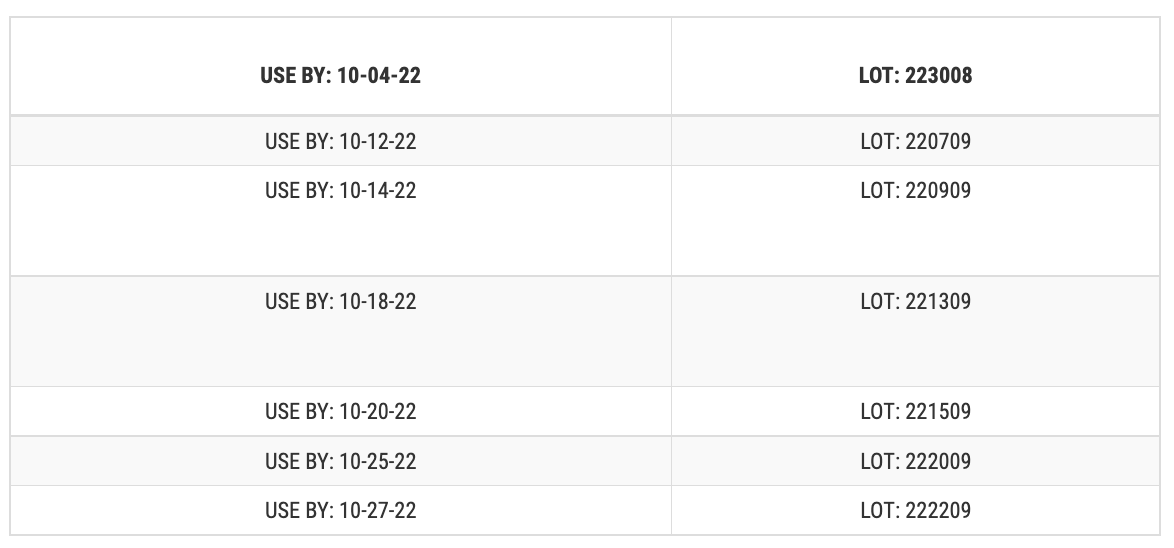Click the lot number 221509

pos(938,411)
